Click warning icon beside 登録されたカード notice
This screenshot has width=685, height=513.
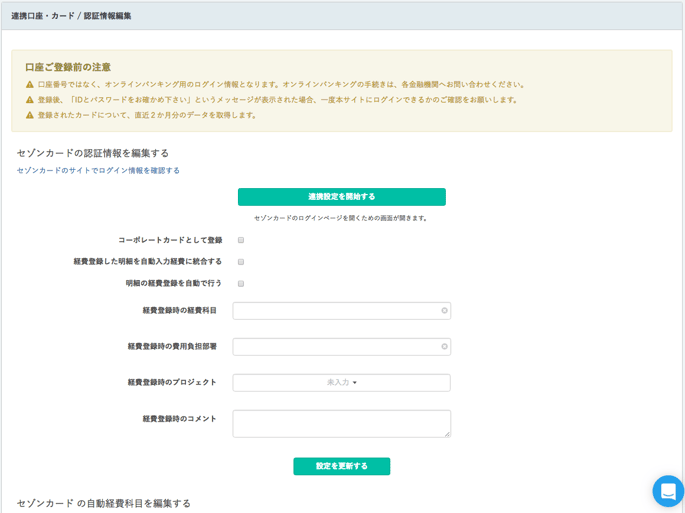30,115
